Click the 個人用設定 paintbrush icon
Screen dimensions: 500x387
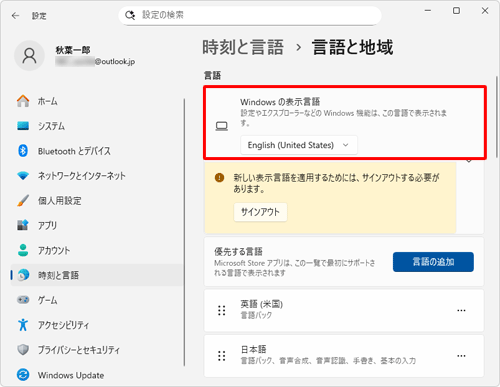coord(23,200)
